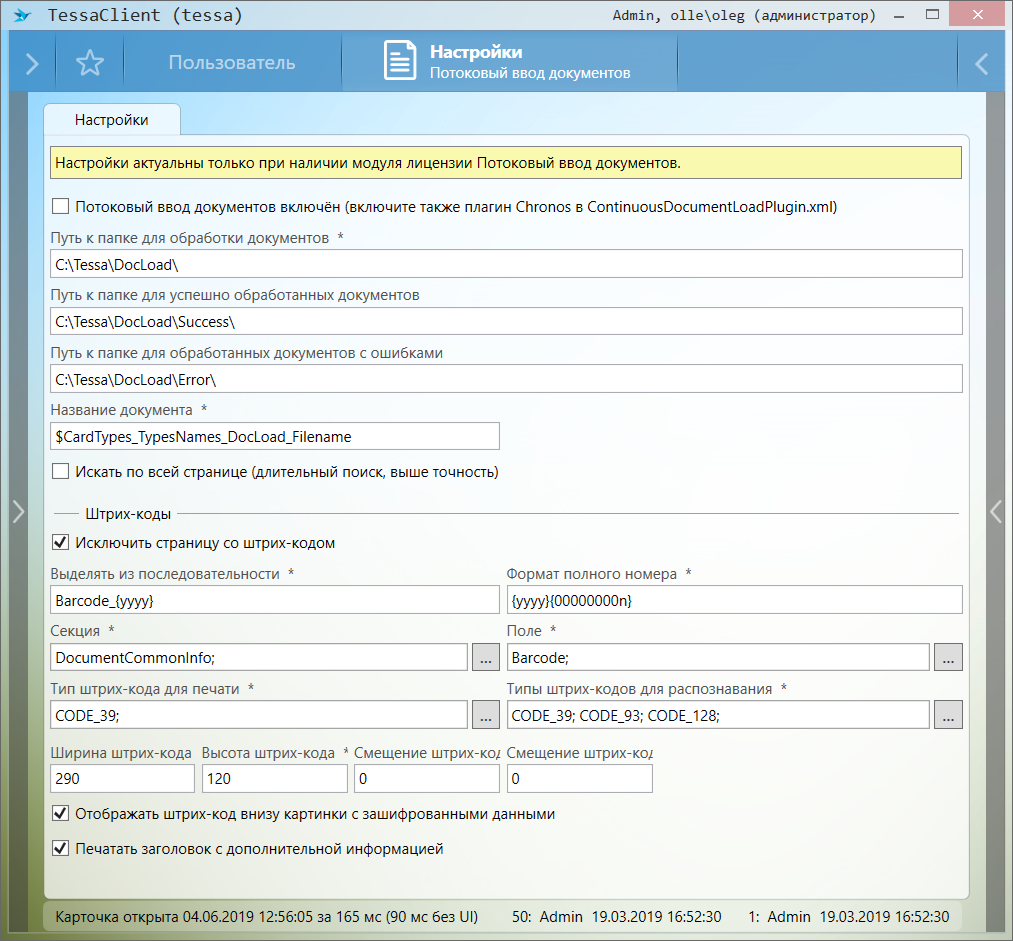Expand the right side panel chevron
1013x941 pixels.
[x=995, y=511]
